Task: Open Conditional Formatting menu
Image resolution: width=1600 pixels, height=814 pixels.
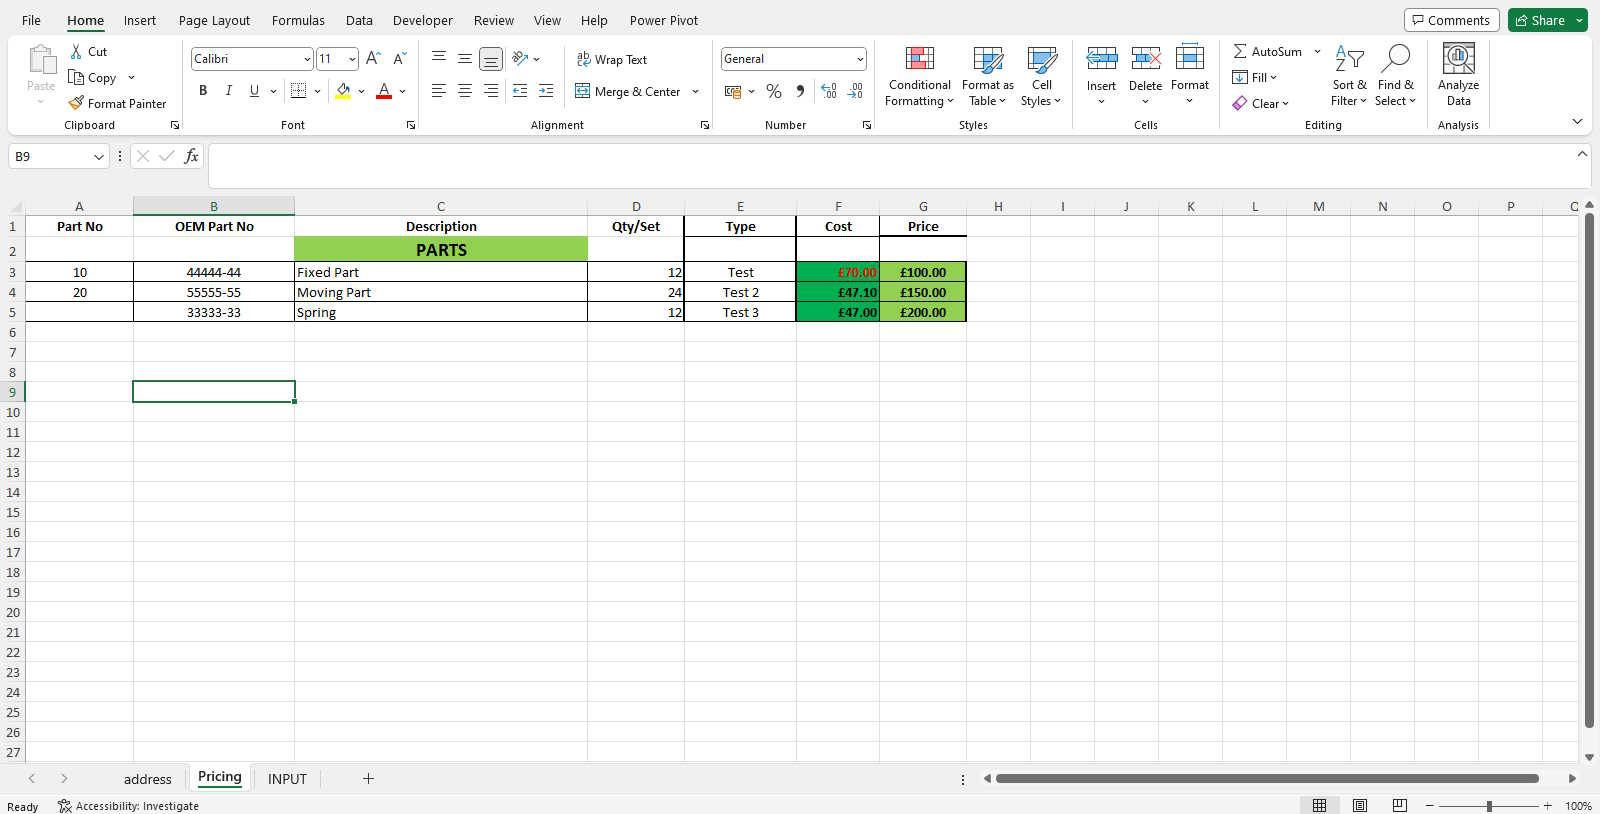Action: coord(919,75)
